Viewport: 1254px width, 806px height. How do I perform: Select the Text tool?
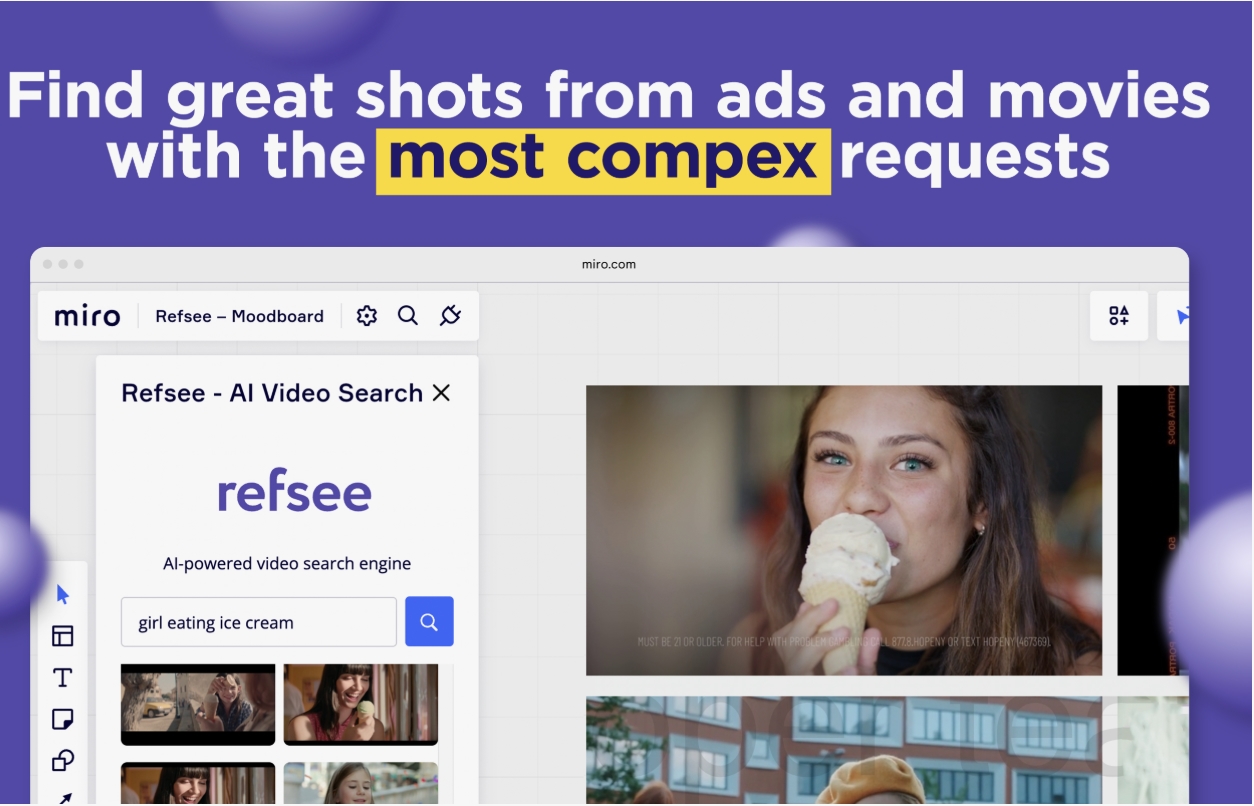coord(62,678)
